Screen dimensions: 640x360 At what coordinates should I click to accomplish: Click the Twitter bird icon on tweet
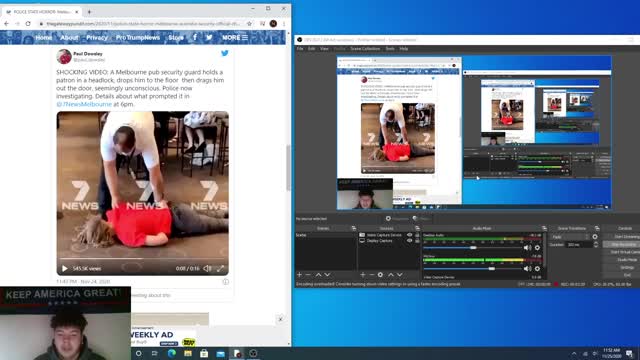[224, 53]
